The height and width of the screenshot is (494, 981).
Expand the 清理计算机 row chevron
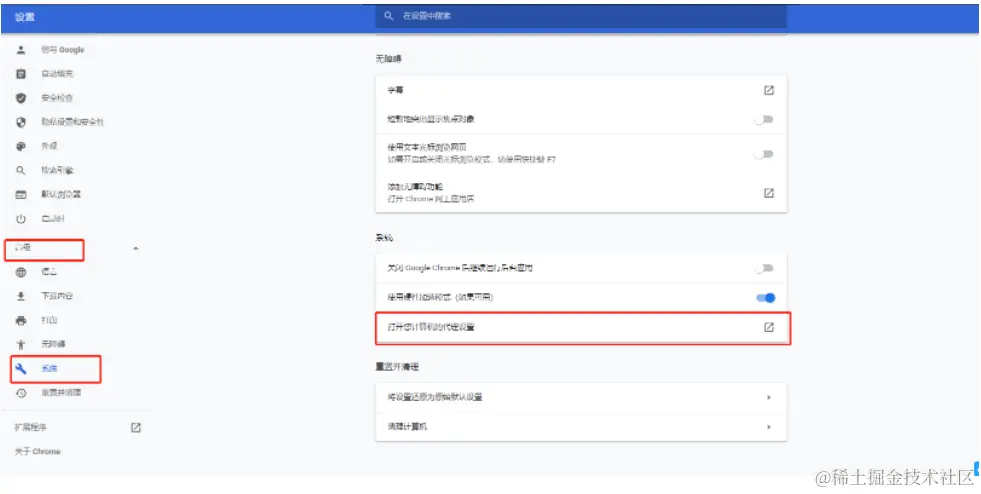769,427
